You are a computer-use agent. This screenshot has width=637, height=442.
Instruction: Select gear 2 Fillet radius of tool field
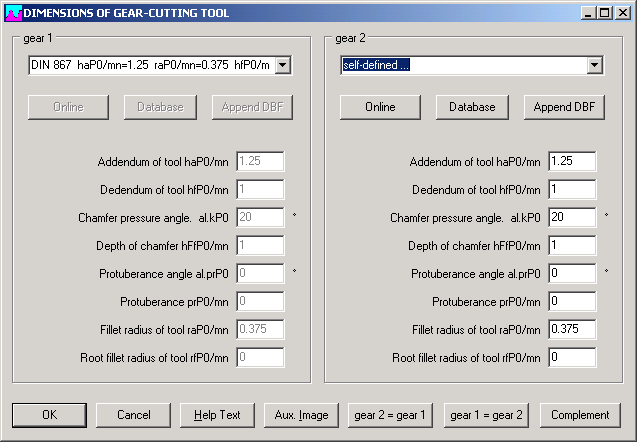coord(572,329)
